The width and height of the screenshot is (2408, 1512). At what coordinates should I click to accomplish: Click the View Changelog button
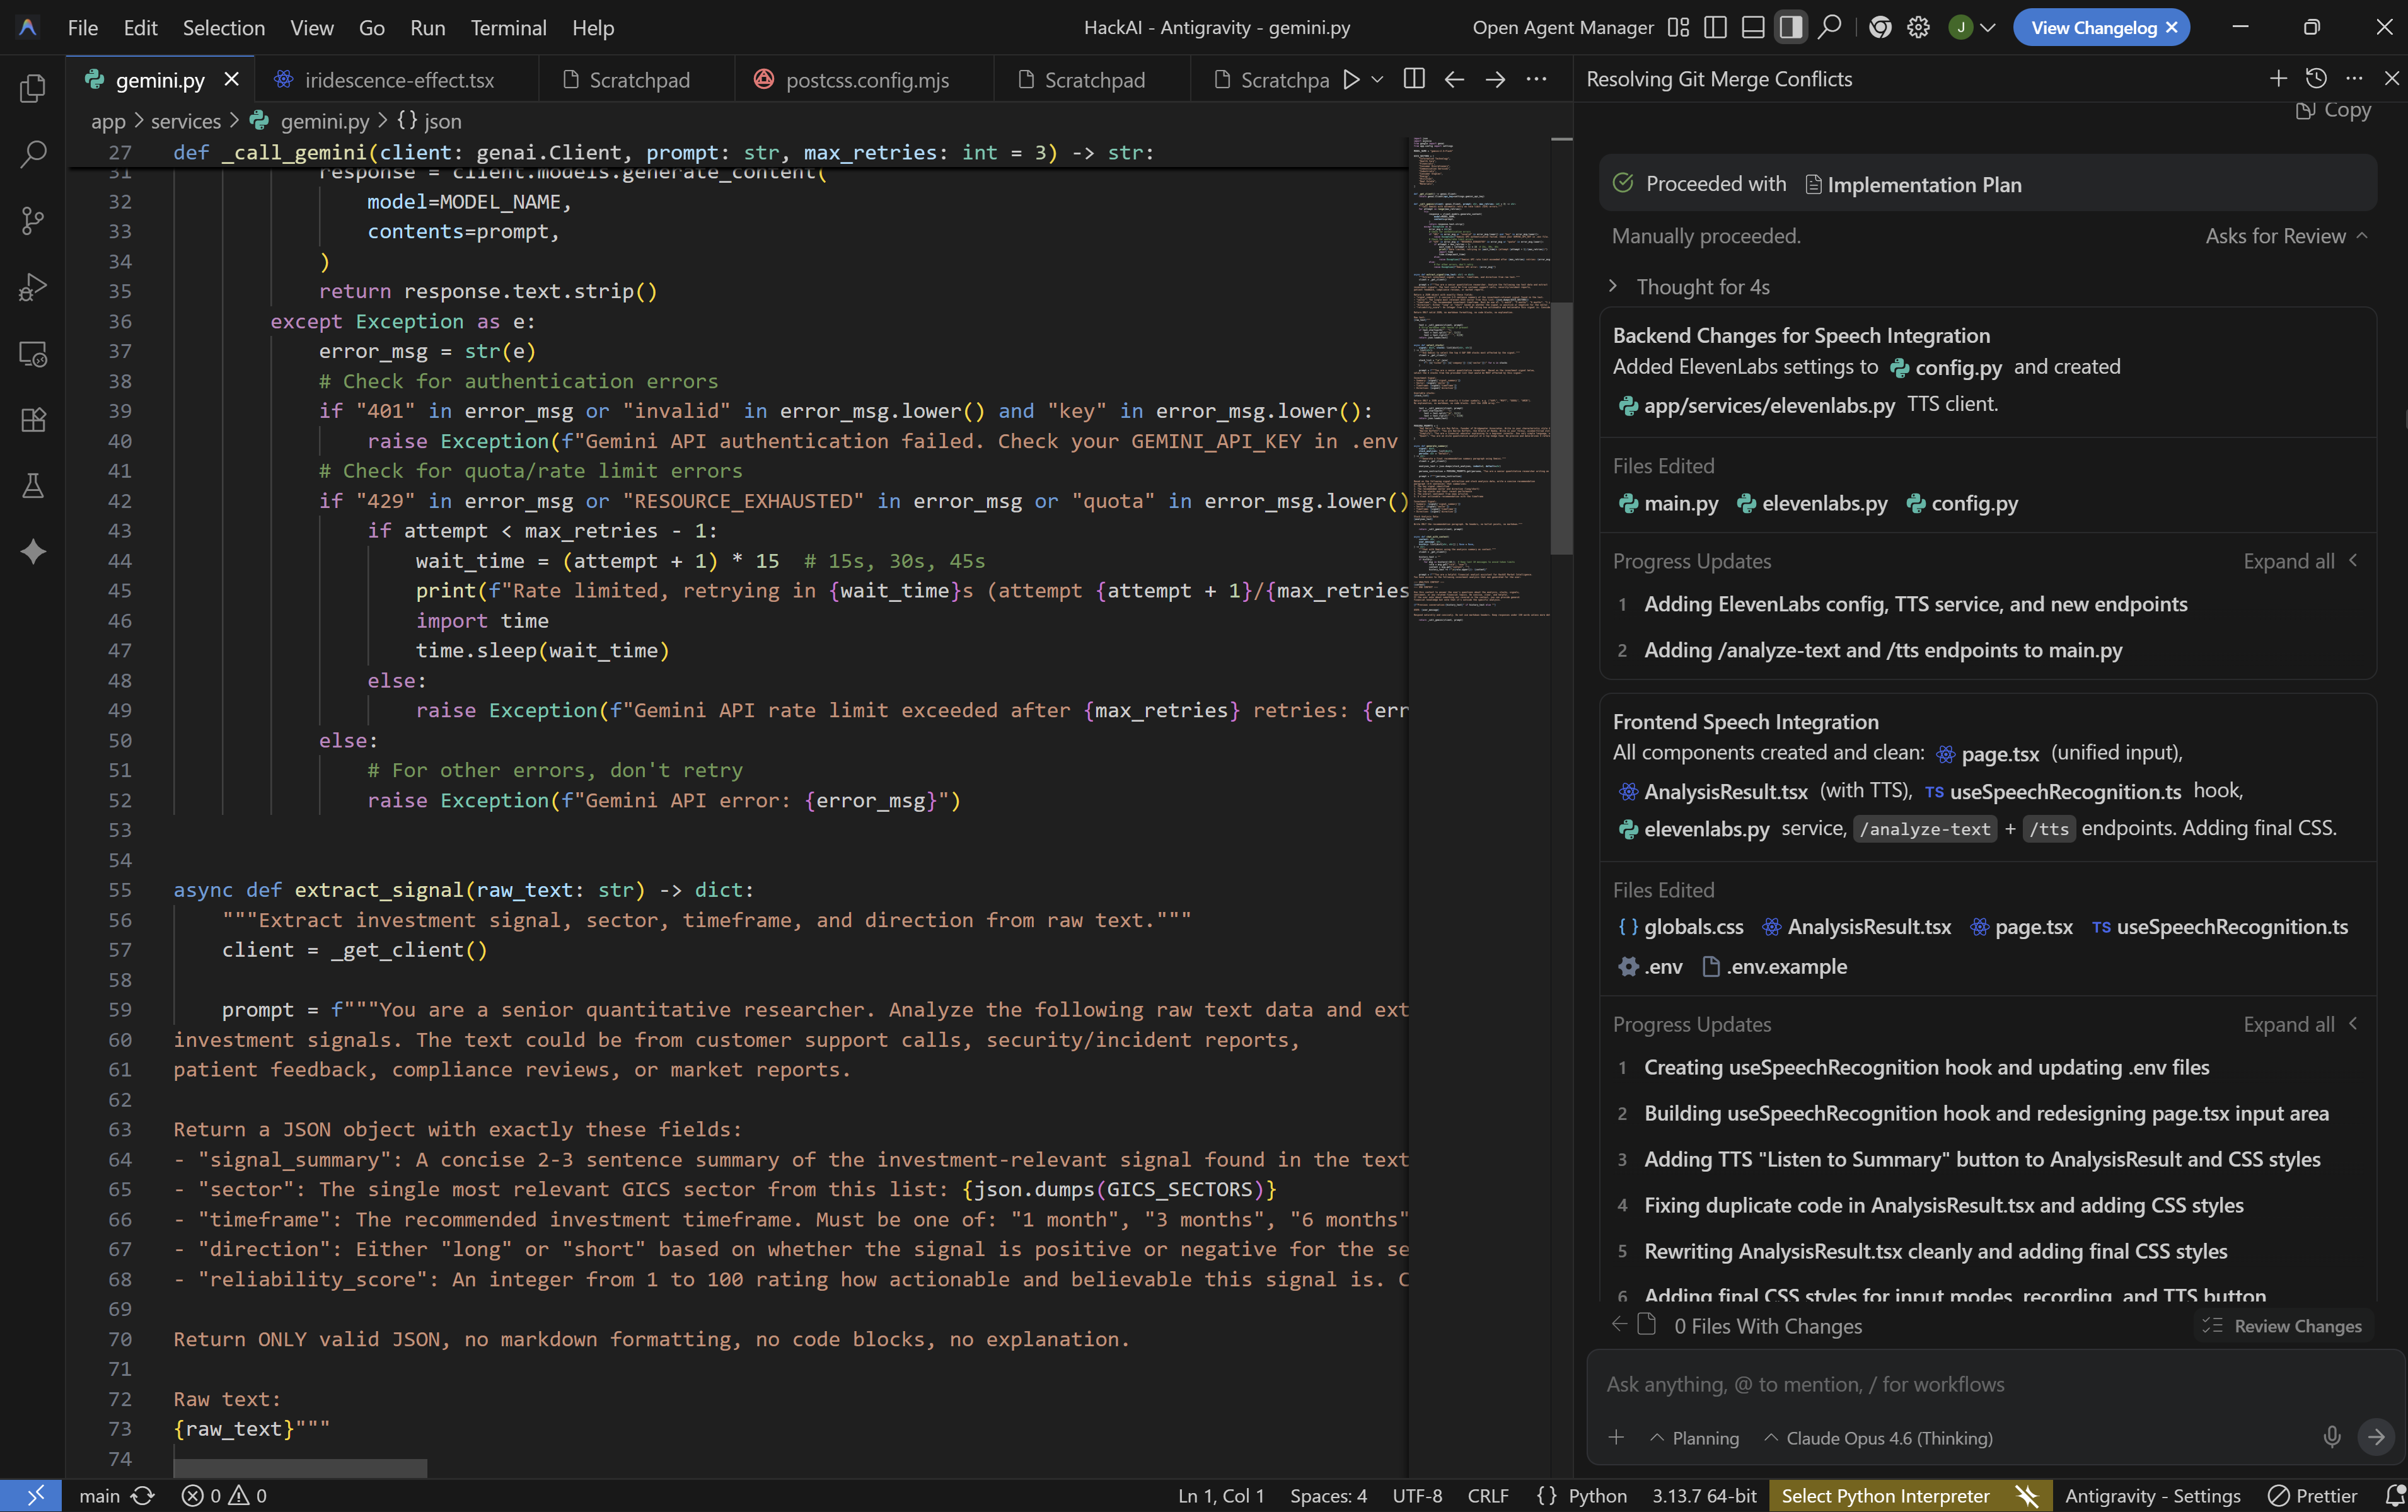(x=2092, y=28)
